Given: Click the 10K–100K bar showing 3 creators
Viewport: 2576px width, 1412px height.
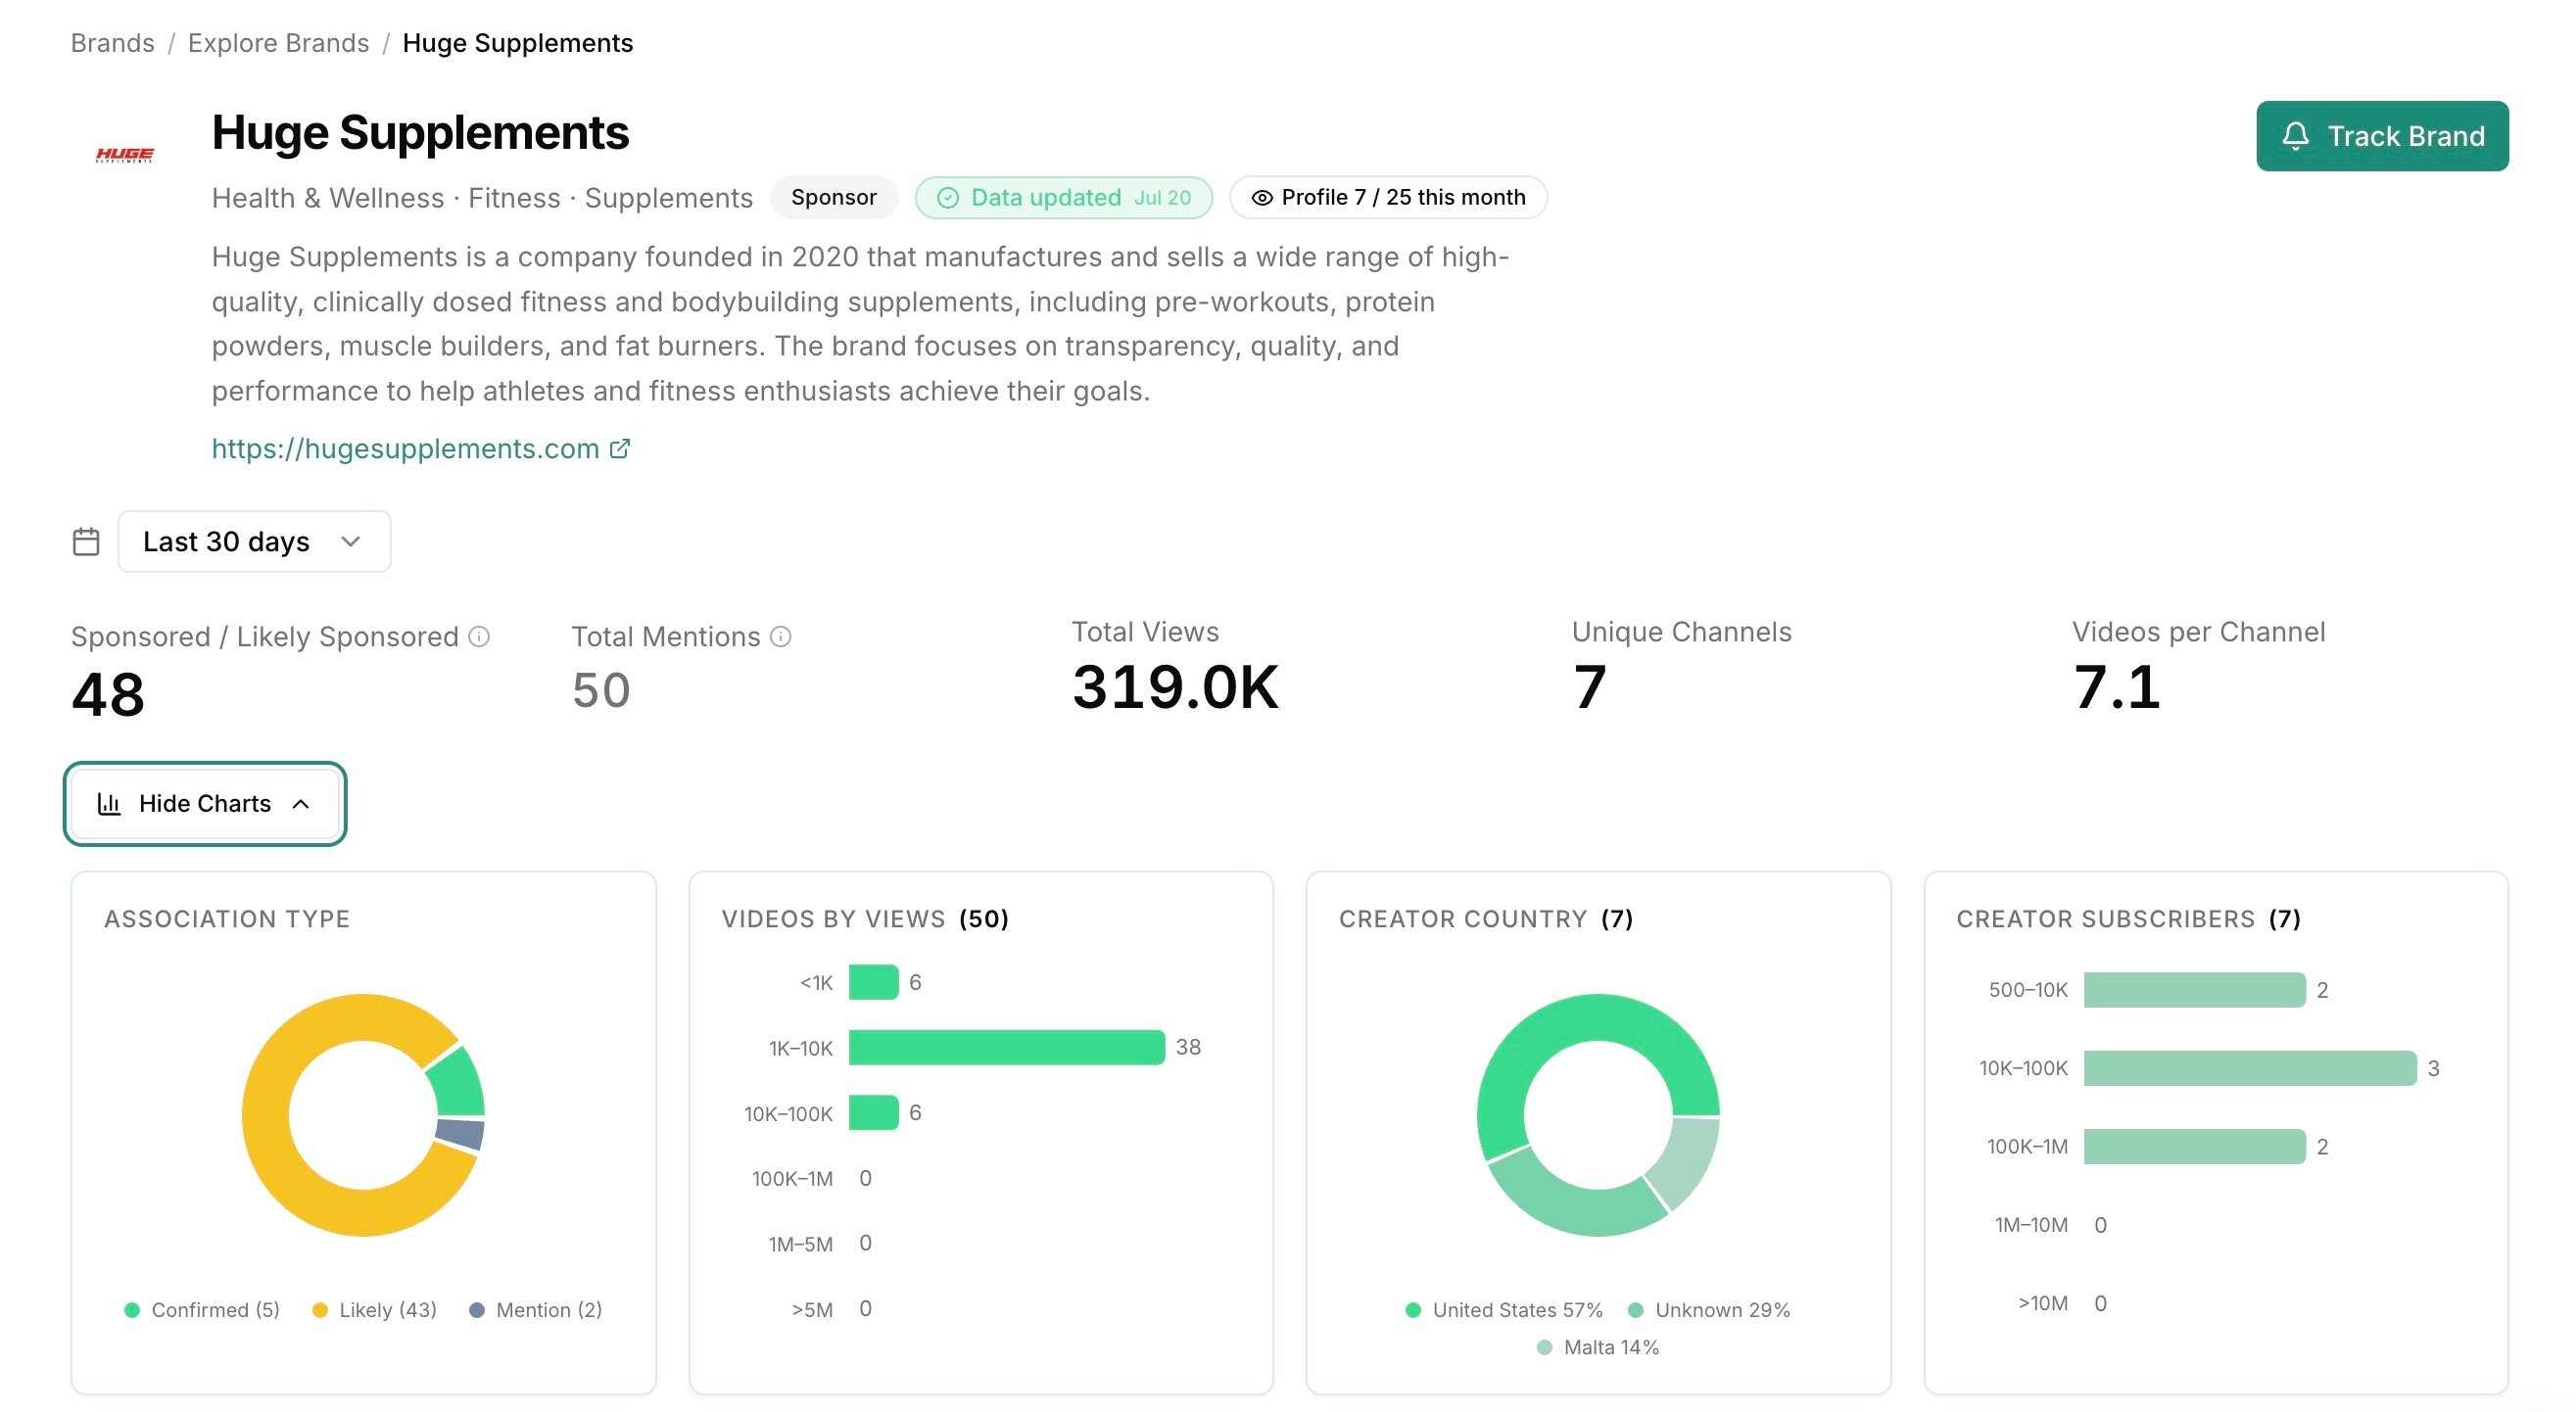Looking at the screenshot, I should click(2250, 1068).
